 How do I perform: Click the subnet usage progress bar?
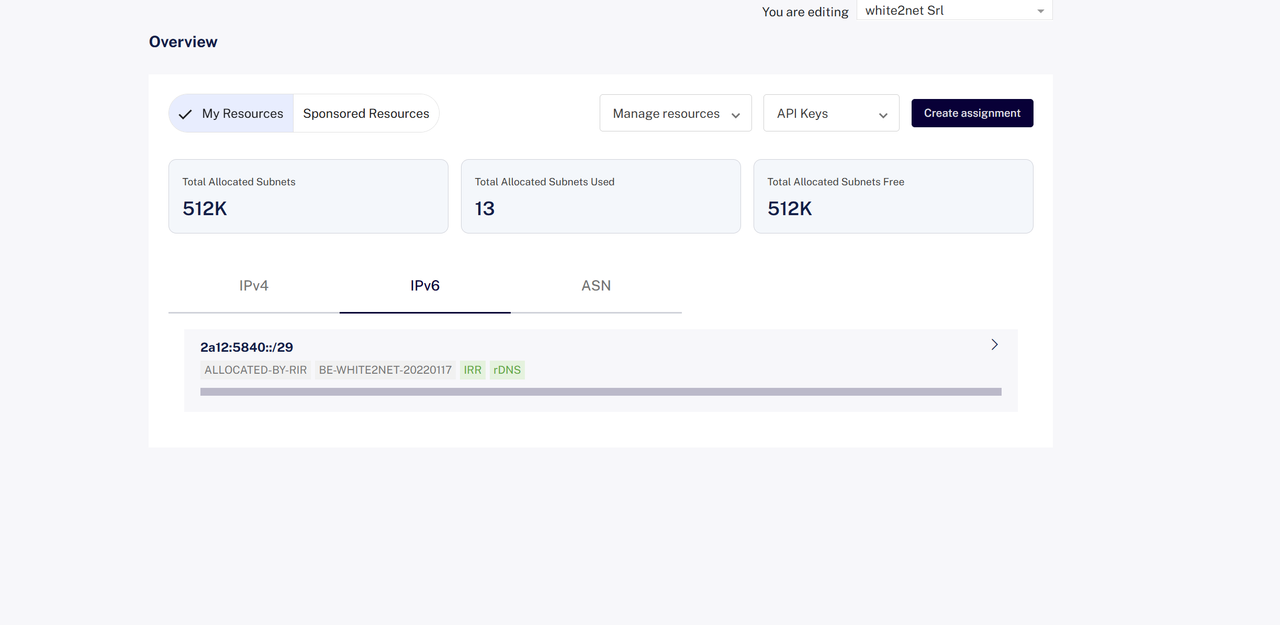point(601,392)
